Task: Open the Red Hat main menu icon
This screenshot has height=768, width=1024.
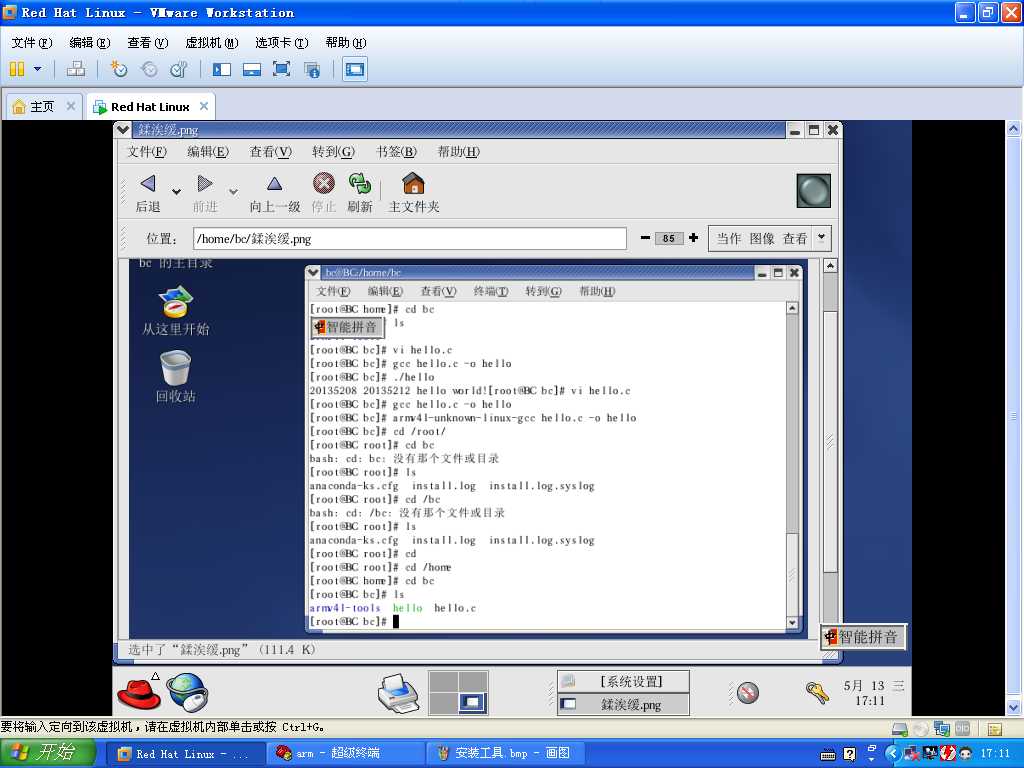Action: click(x=139, y=692)
